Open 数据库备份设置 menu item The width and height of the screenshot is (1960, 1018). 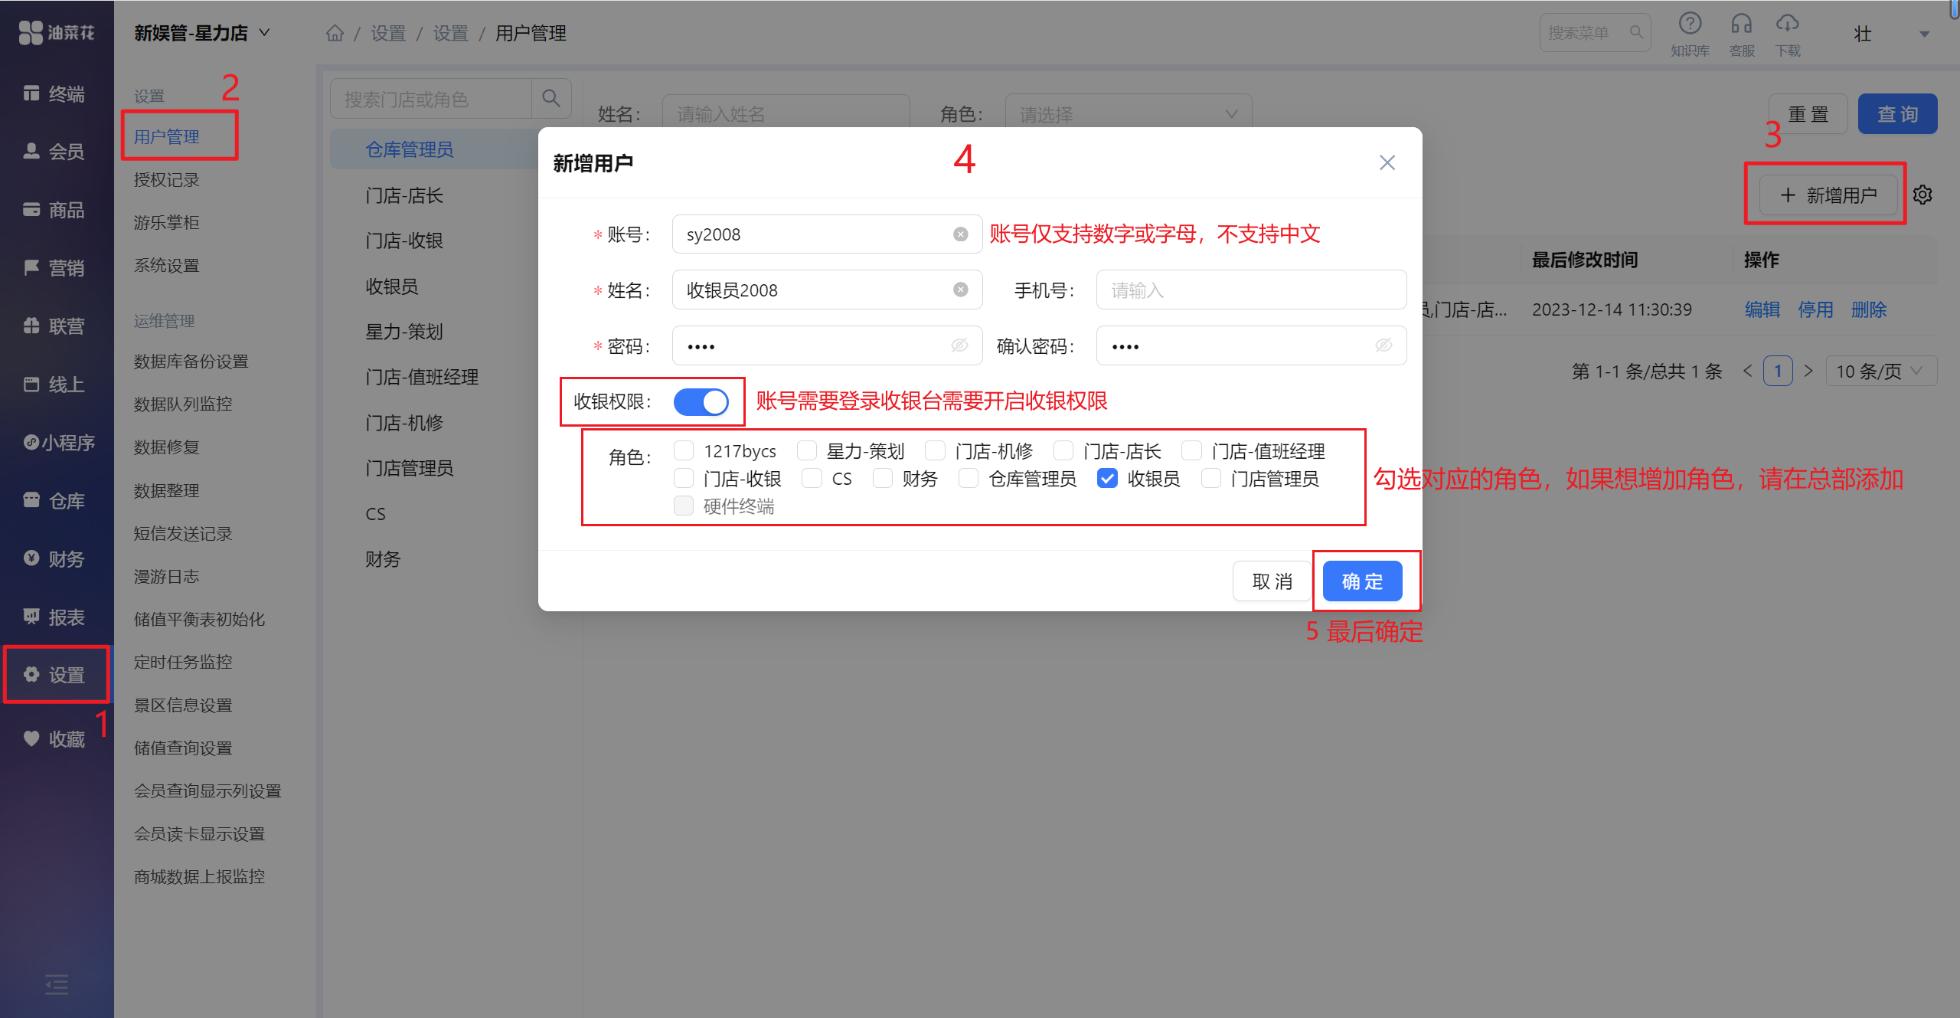click(x=191, y=362)
